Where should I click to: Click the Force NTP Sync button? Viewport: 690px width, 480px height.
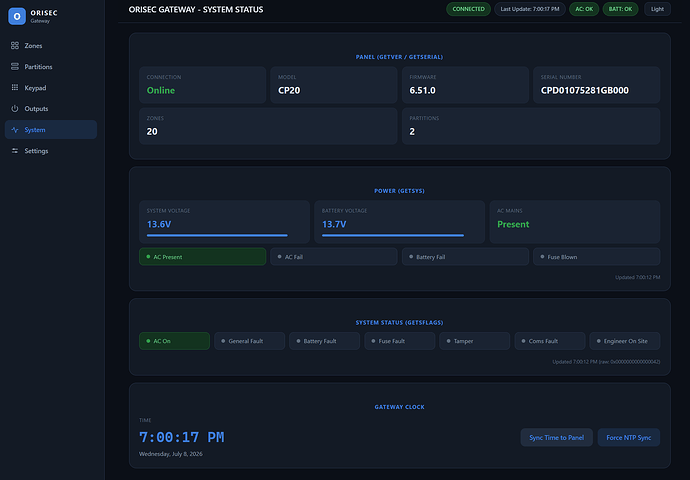[x=628, y=437]
